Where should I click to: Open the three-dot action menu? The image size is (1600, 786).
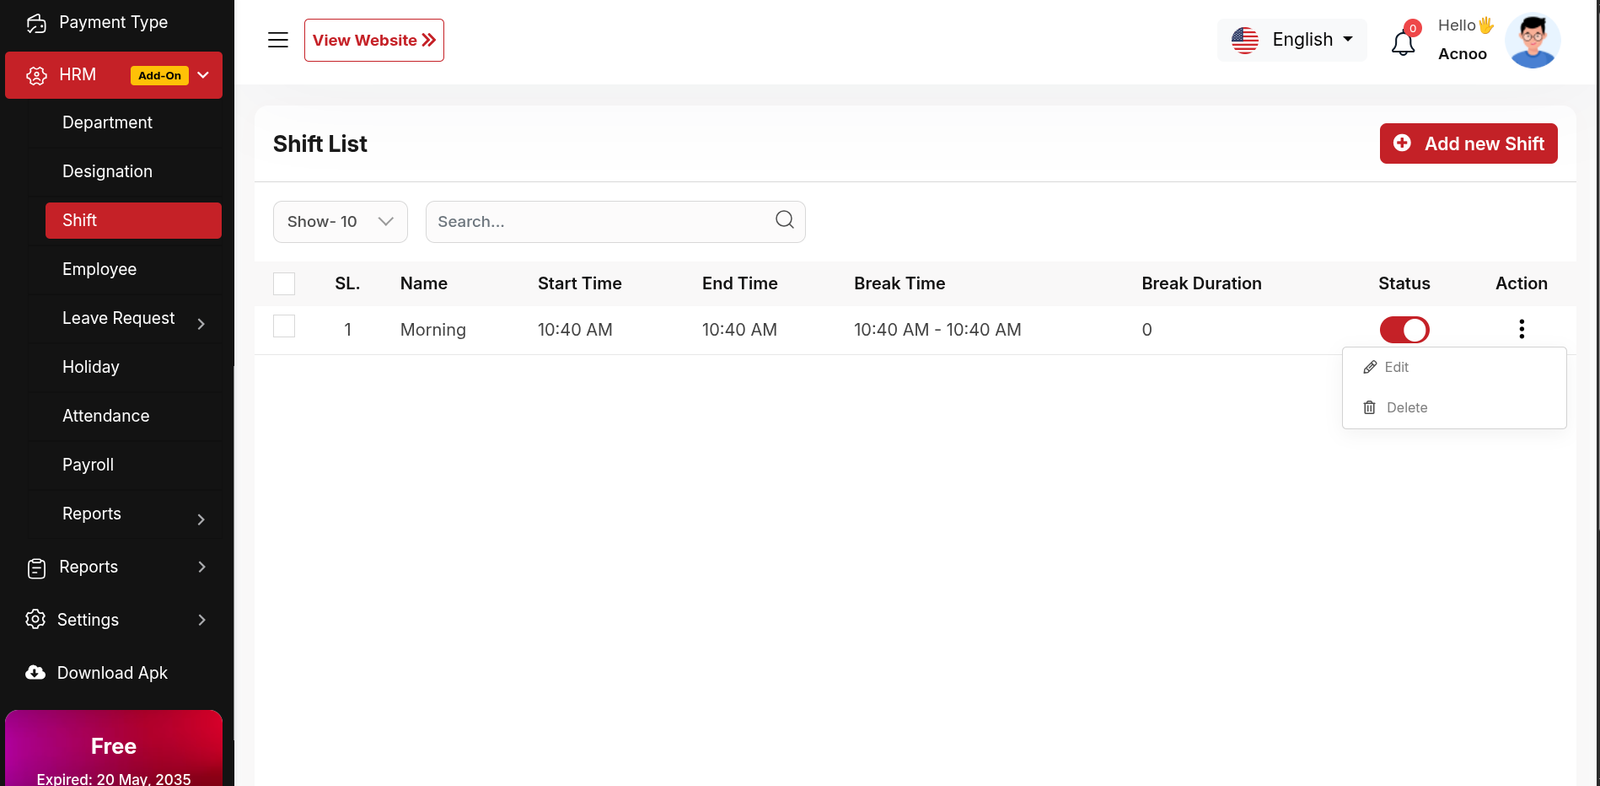(x=1521, y=329)
